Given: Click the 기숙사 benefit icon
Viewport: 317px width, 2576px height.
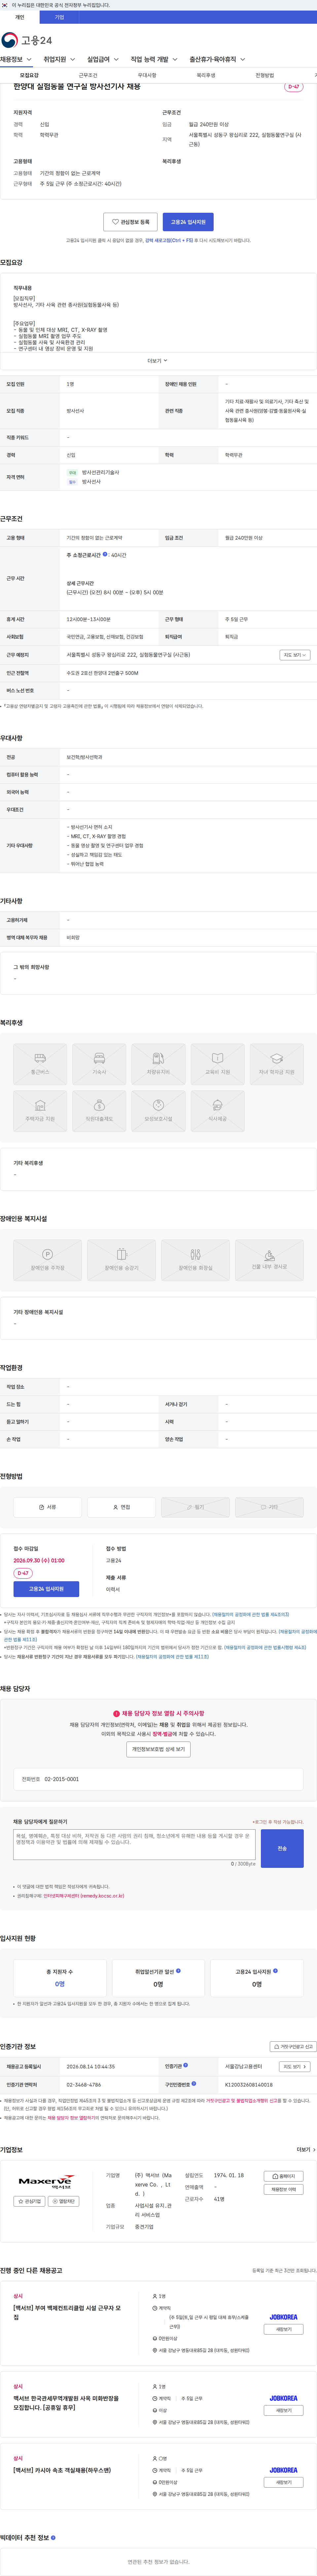Looking at the screenshot, I should [99, 1064].
